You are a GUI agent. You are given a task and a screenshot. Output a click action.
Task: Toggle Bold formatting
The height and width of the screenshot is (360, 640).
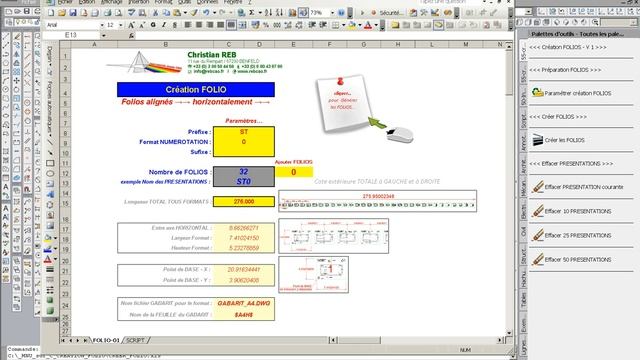(x=153, y=25)
